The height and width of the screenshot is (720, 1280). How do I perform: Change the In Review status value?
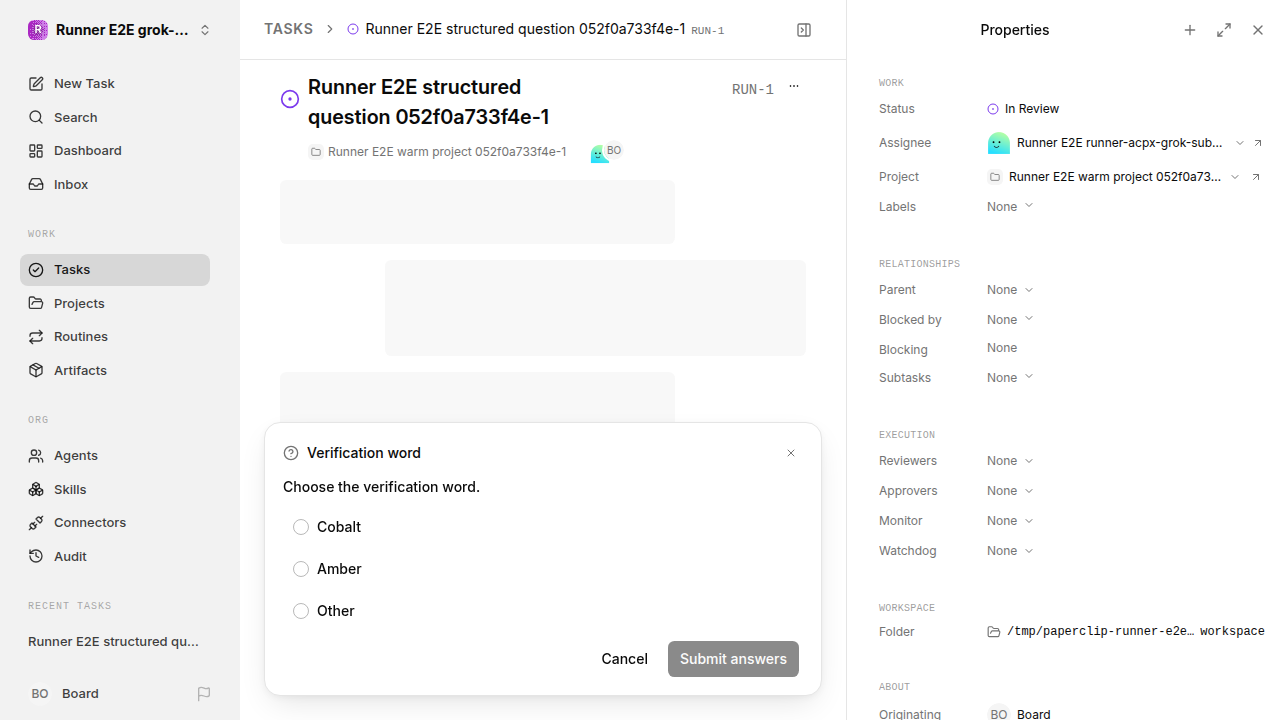pos(1023,109)
